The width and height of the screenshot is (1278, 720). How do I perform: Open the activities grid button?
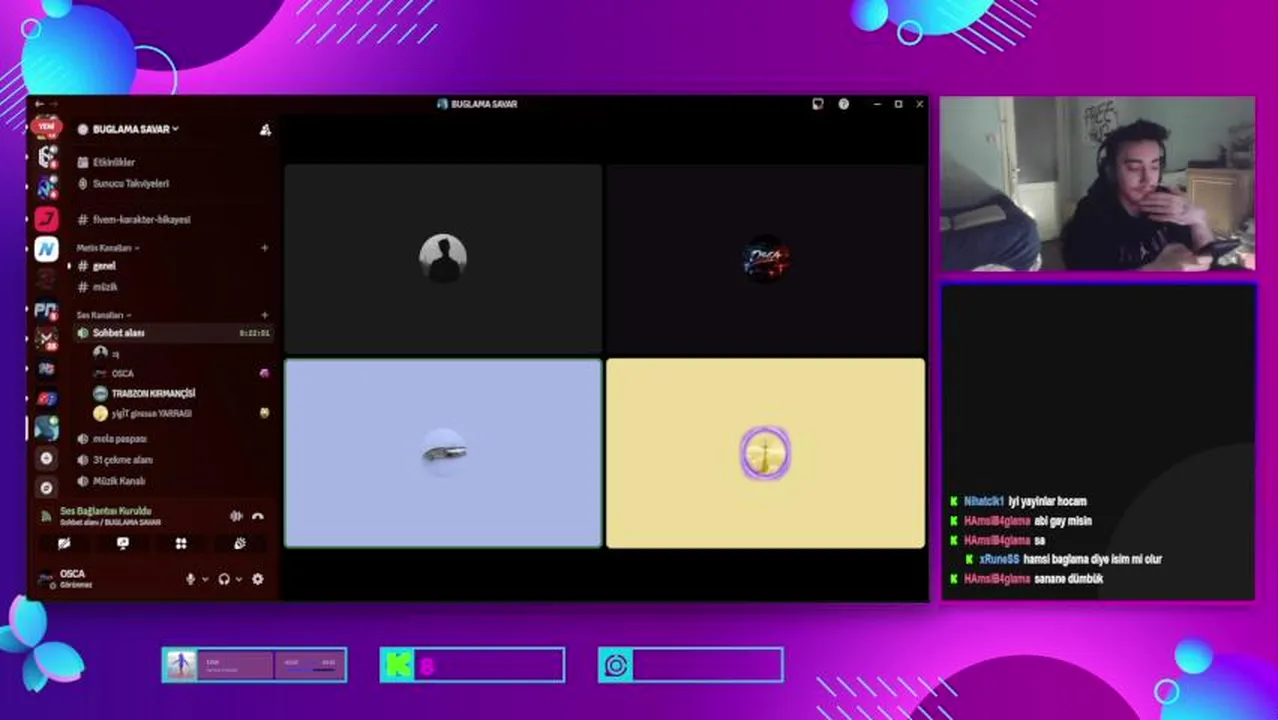(181, 544)
